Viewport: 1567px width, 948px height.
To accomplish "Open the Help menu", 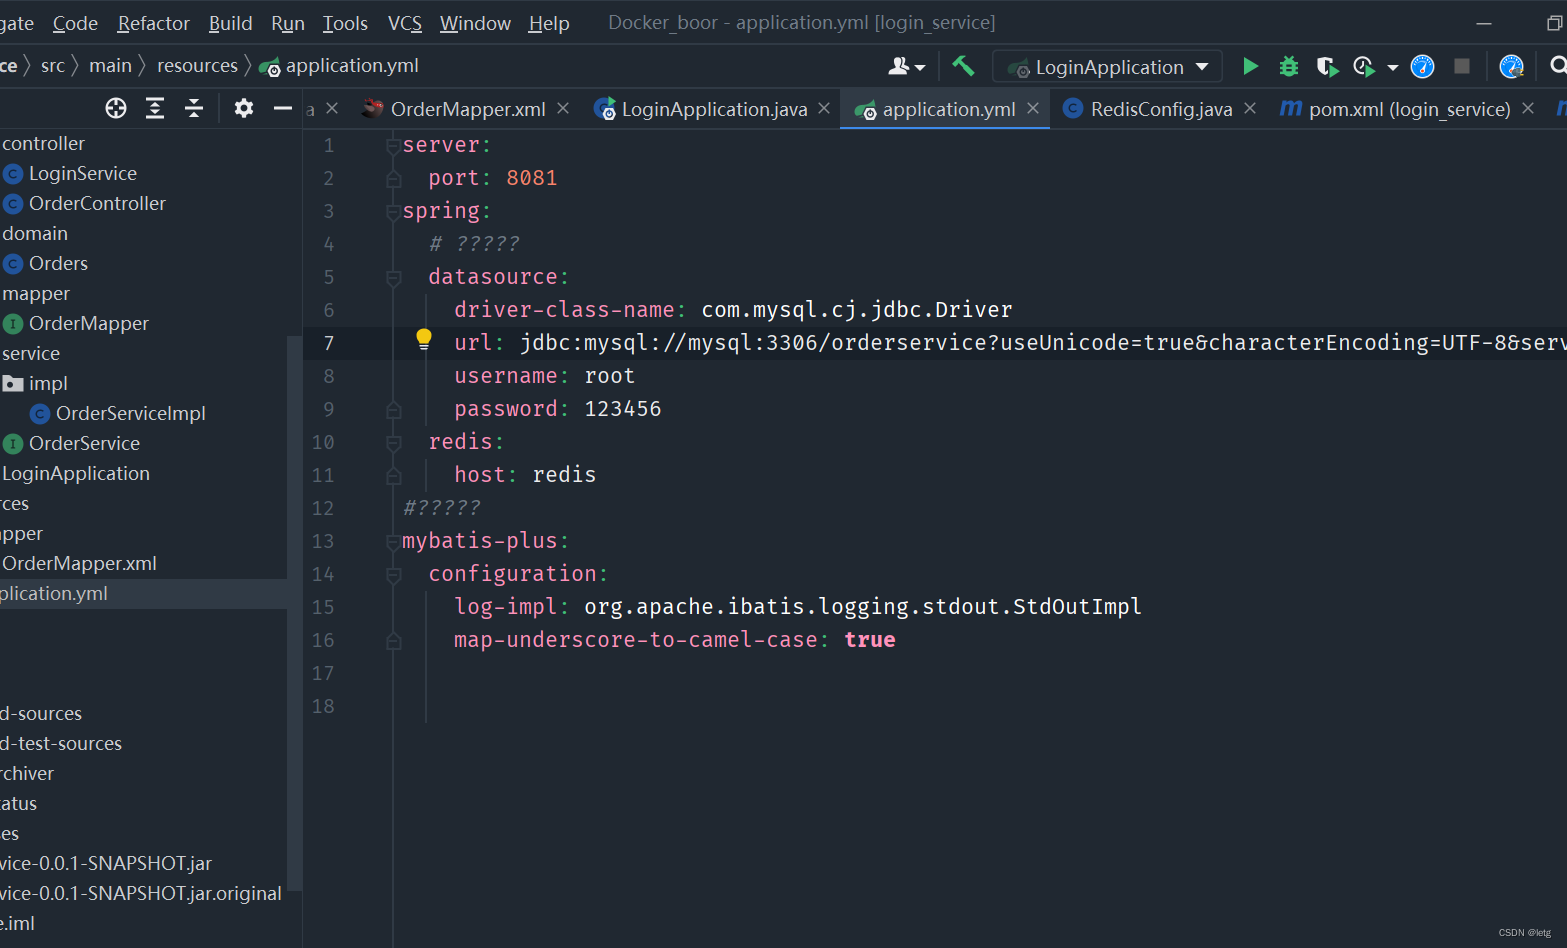I will [x=549, y=23].
